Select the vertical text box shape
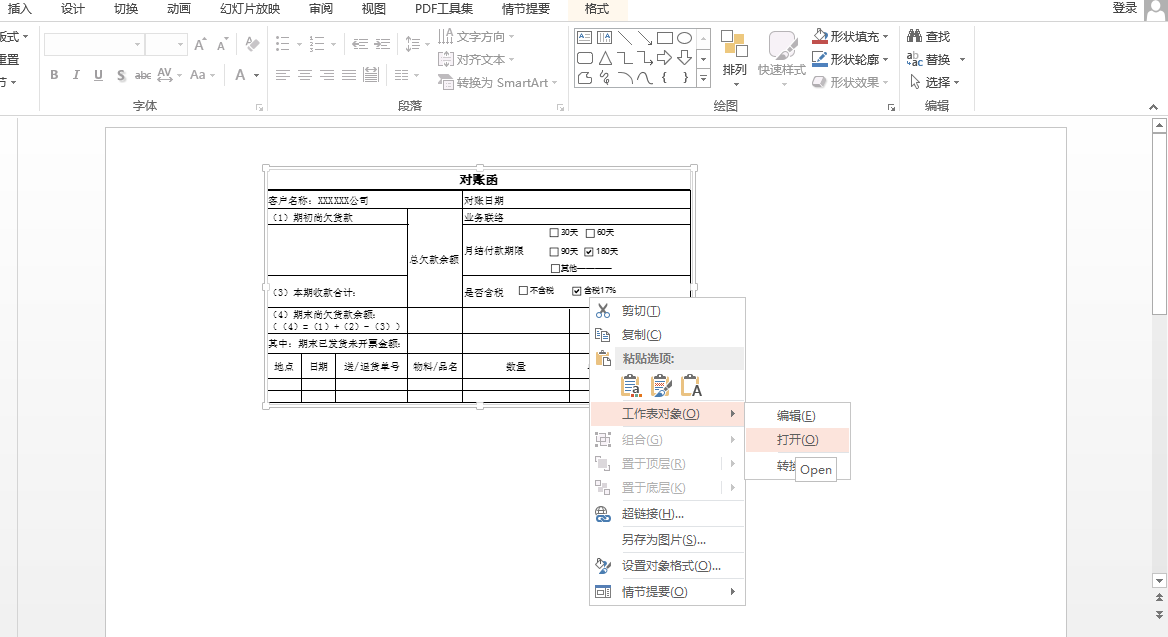Viewport: 1168px width, 637px height. coord(604,37)
